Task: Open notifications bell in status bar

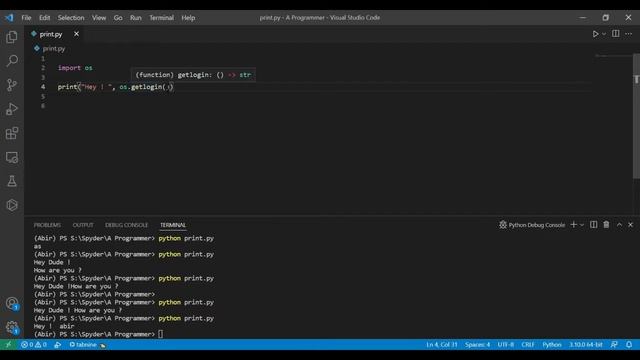Action: [x=629, y=345]
